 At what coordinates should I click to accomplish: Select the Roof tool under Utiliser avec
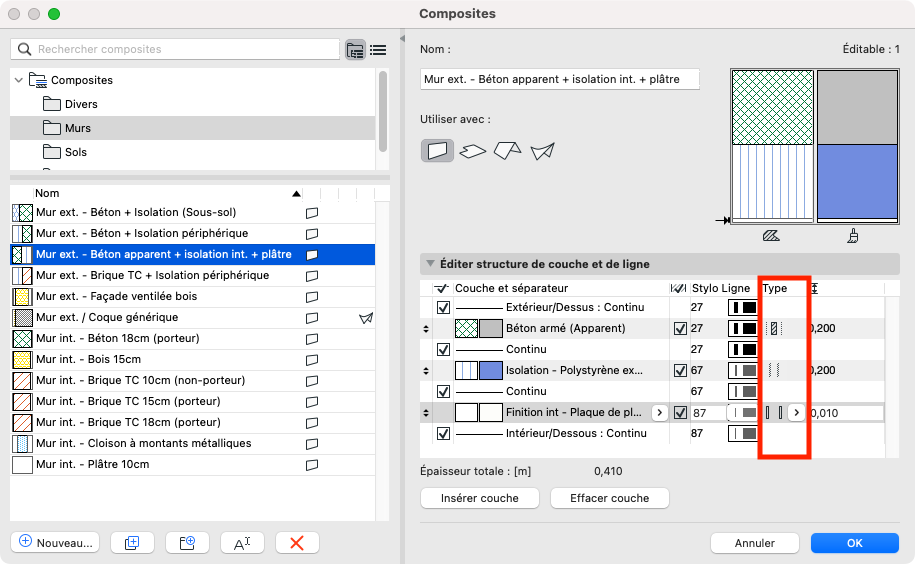click(x=507, y=151)
